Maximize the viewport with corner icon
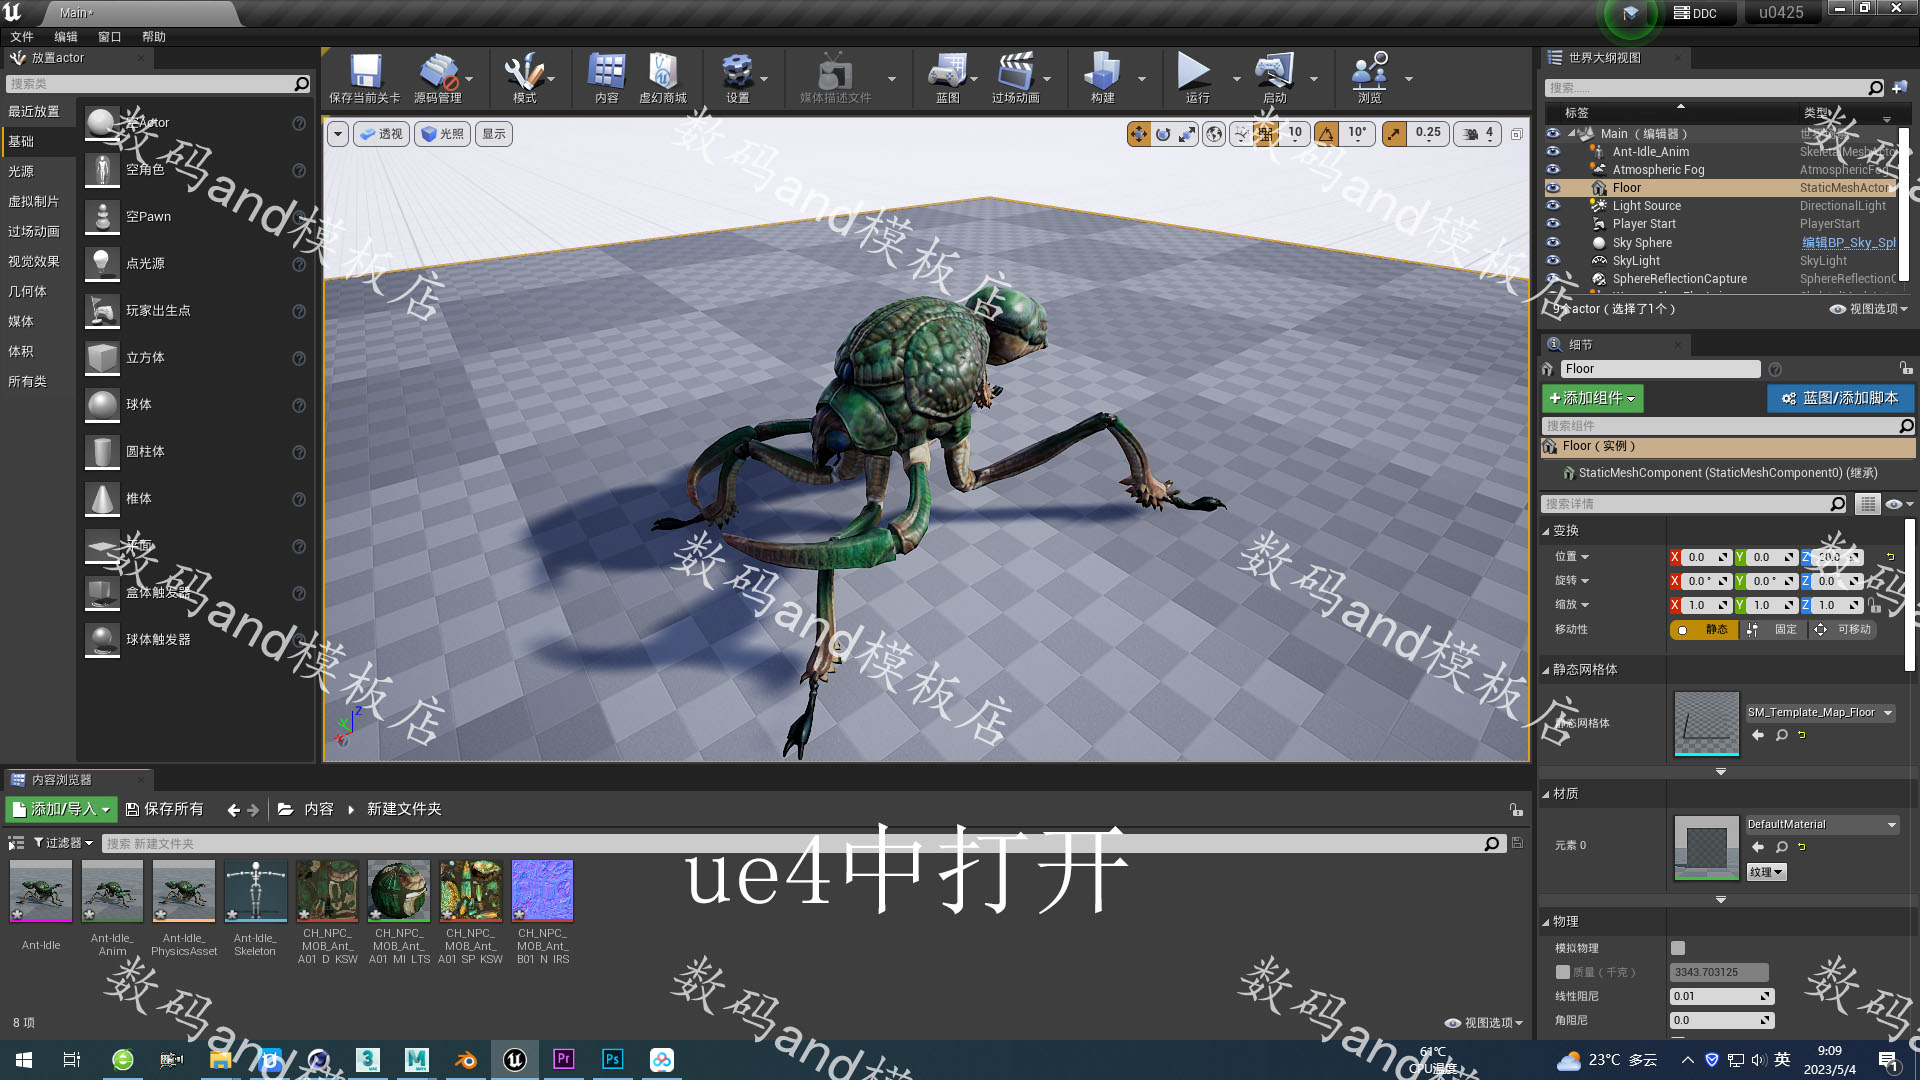 tap(1517, 134)
